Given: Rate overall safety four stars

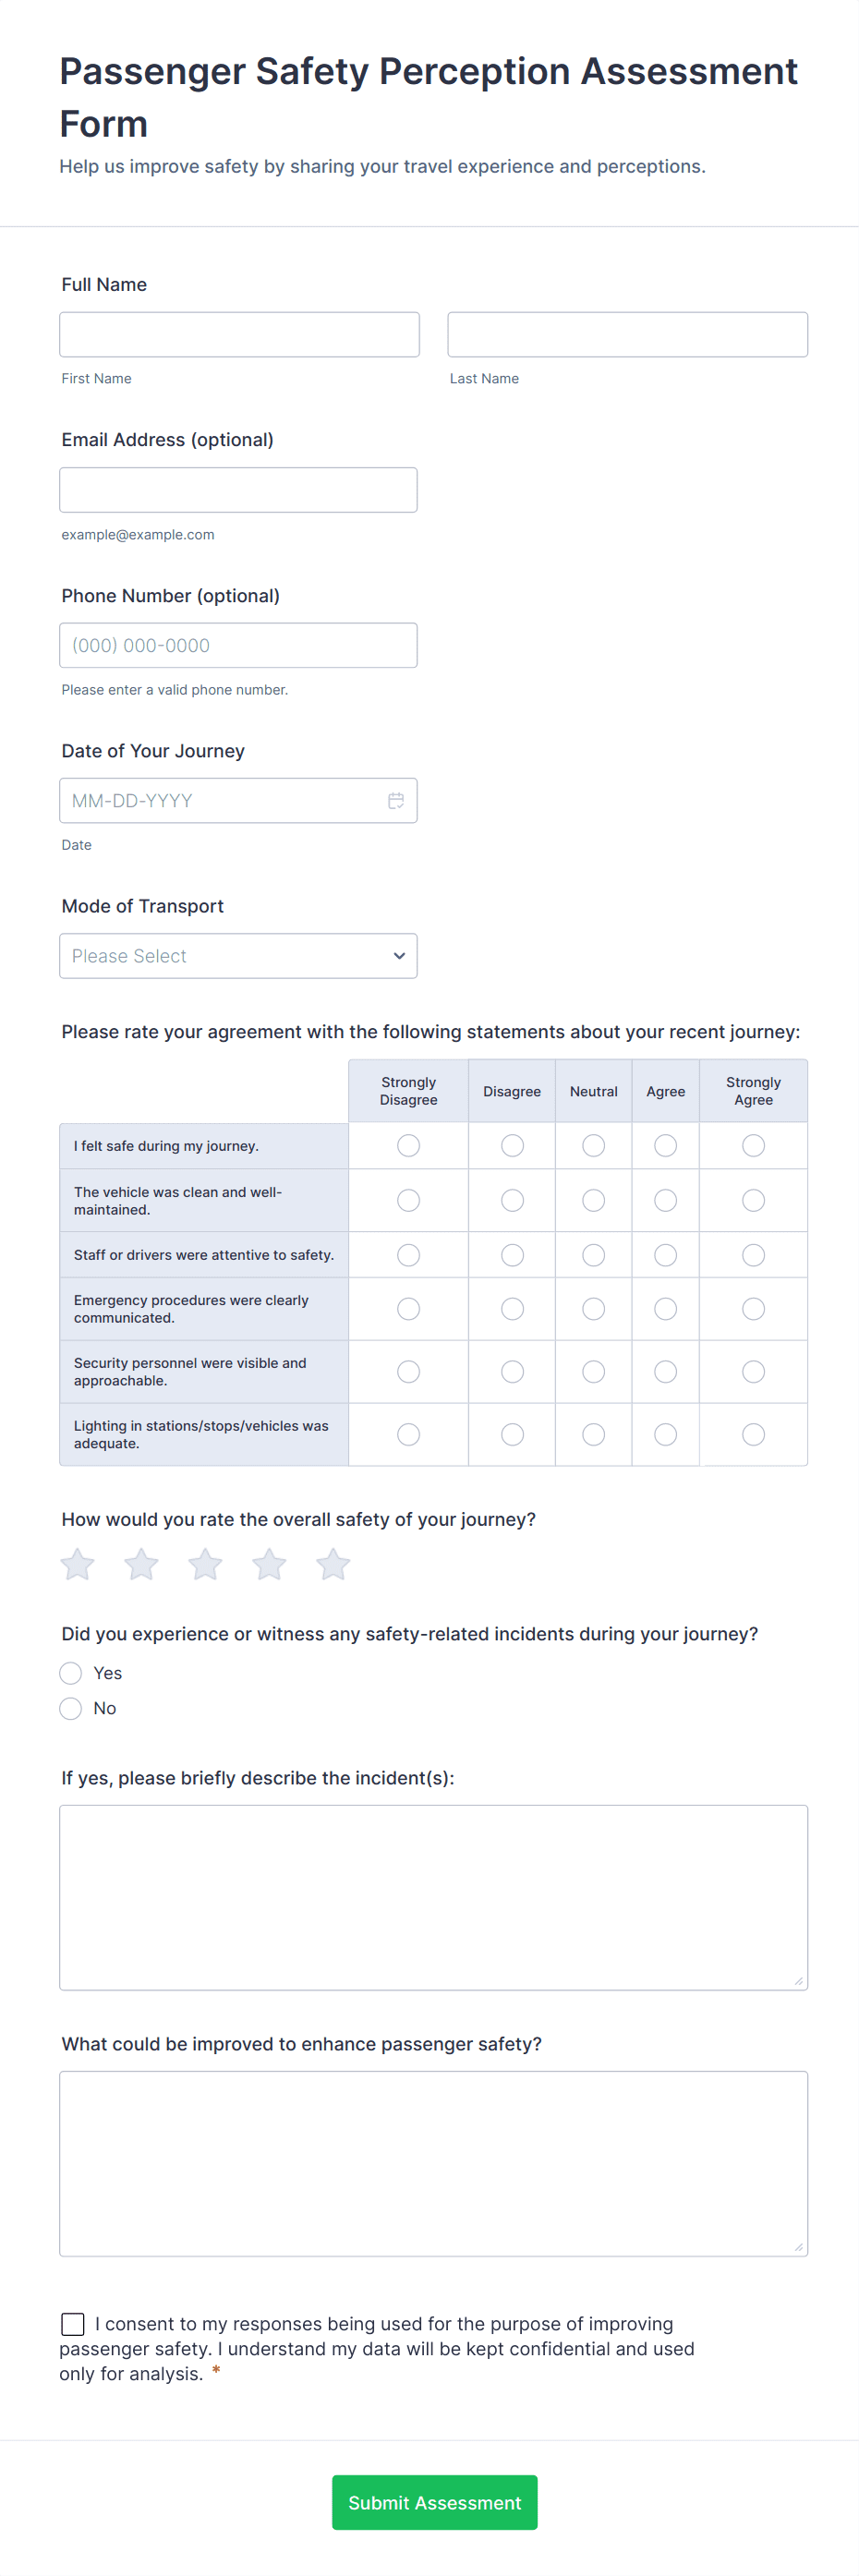Looking at the screenshot, I should pos(269,1564).
